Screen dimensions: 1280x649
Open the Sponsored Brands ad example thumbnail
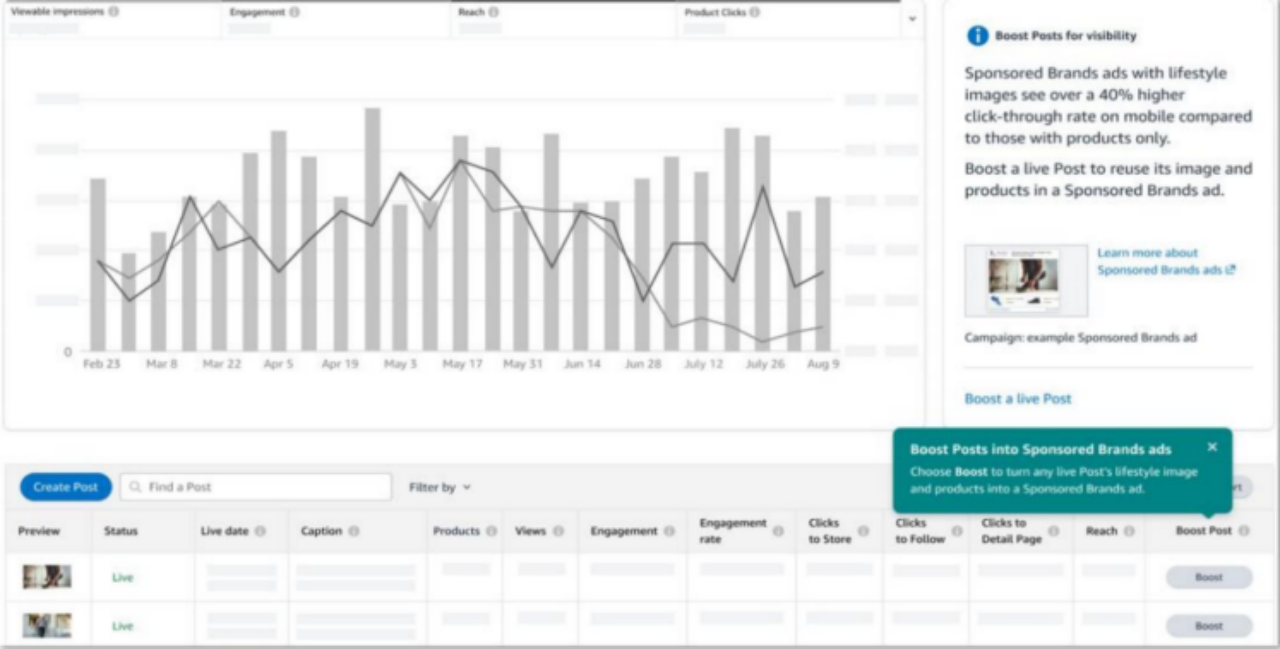pyautogui.click(x=1026, y=280)
